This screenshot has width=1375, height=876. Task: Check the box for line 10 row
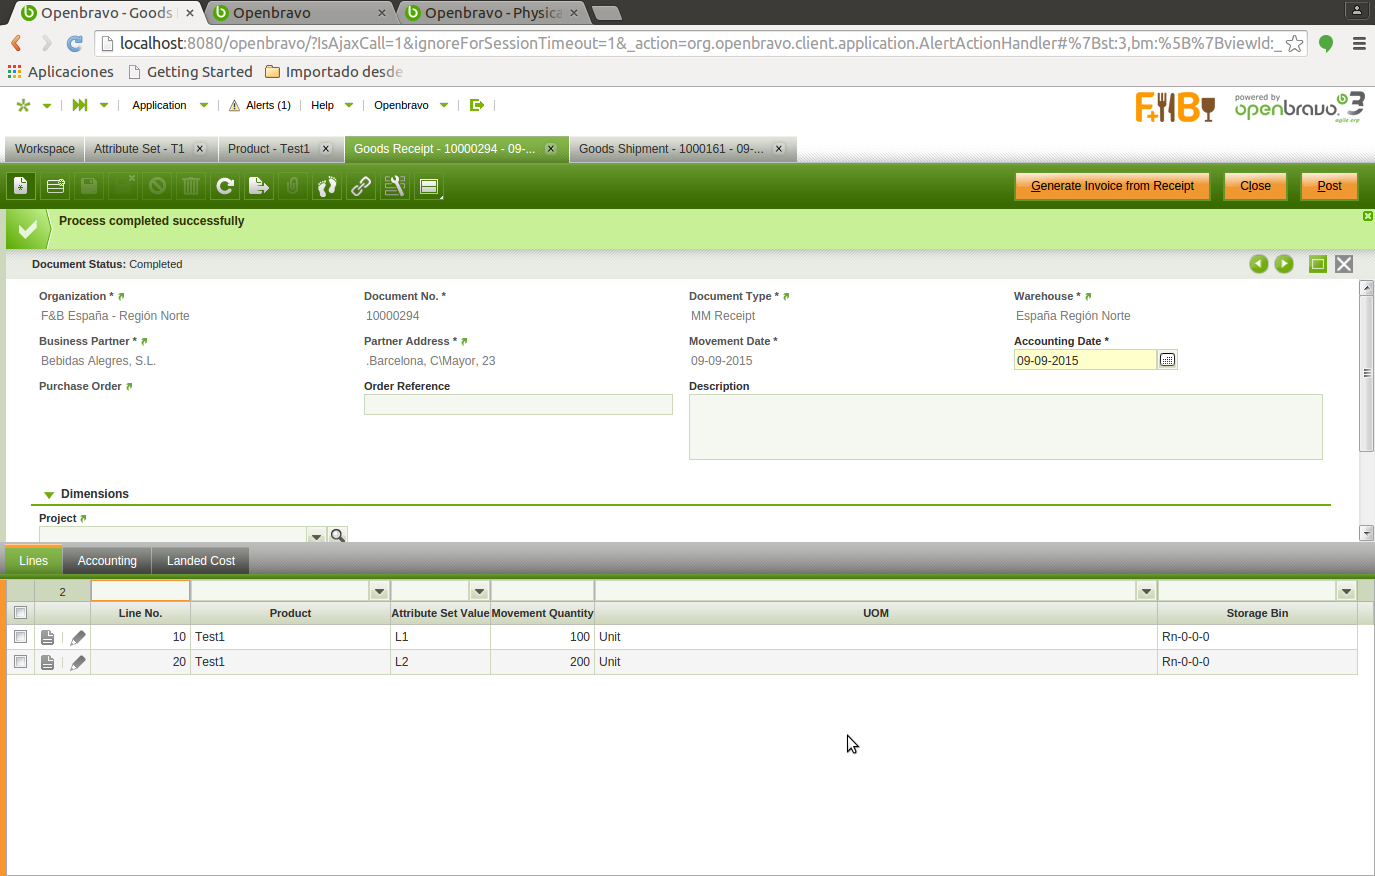click(x=20, y=637)
